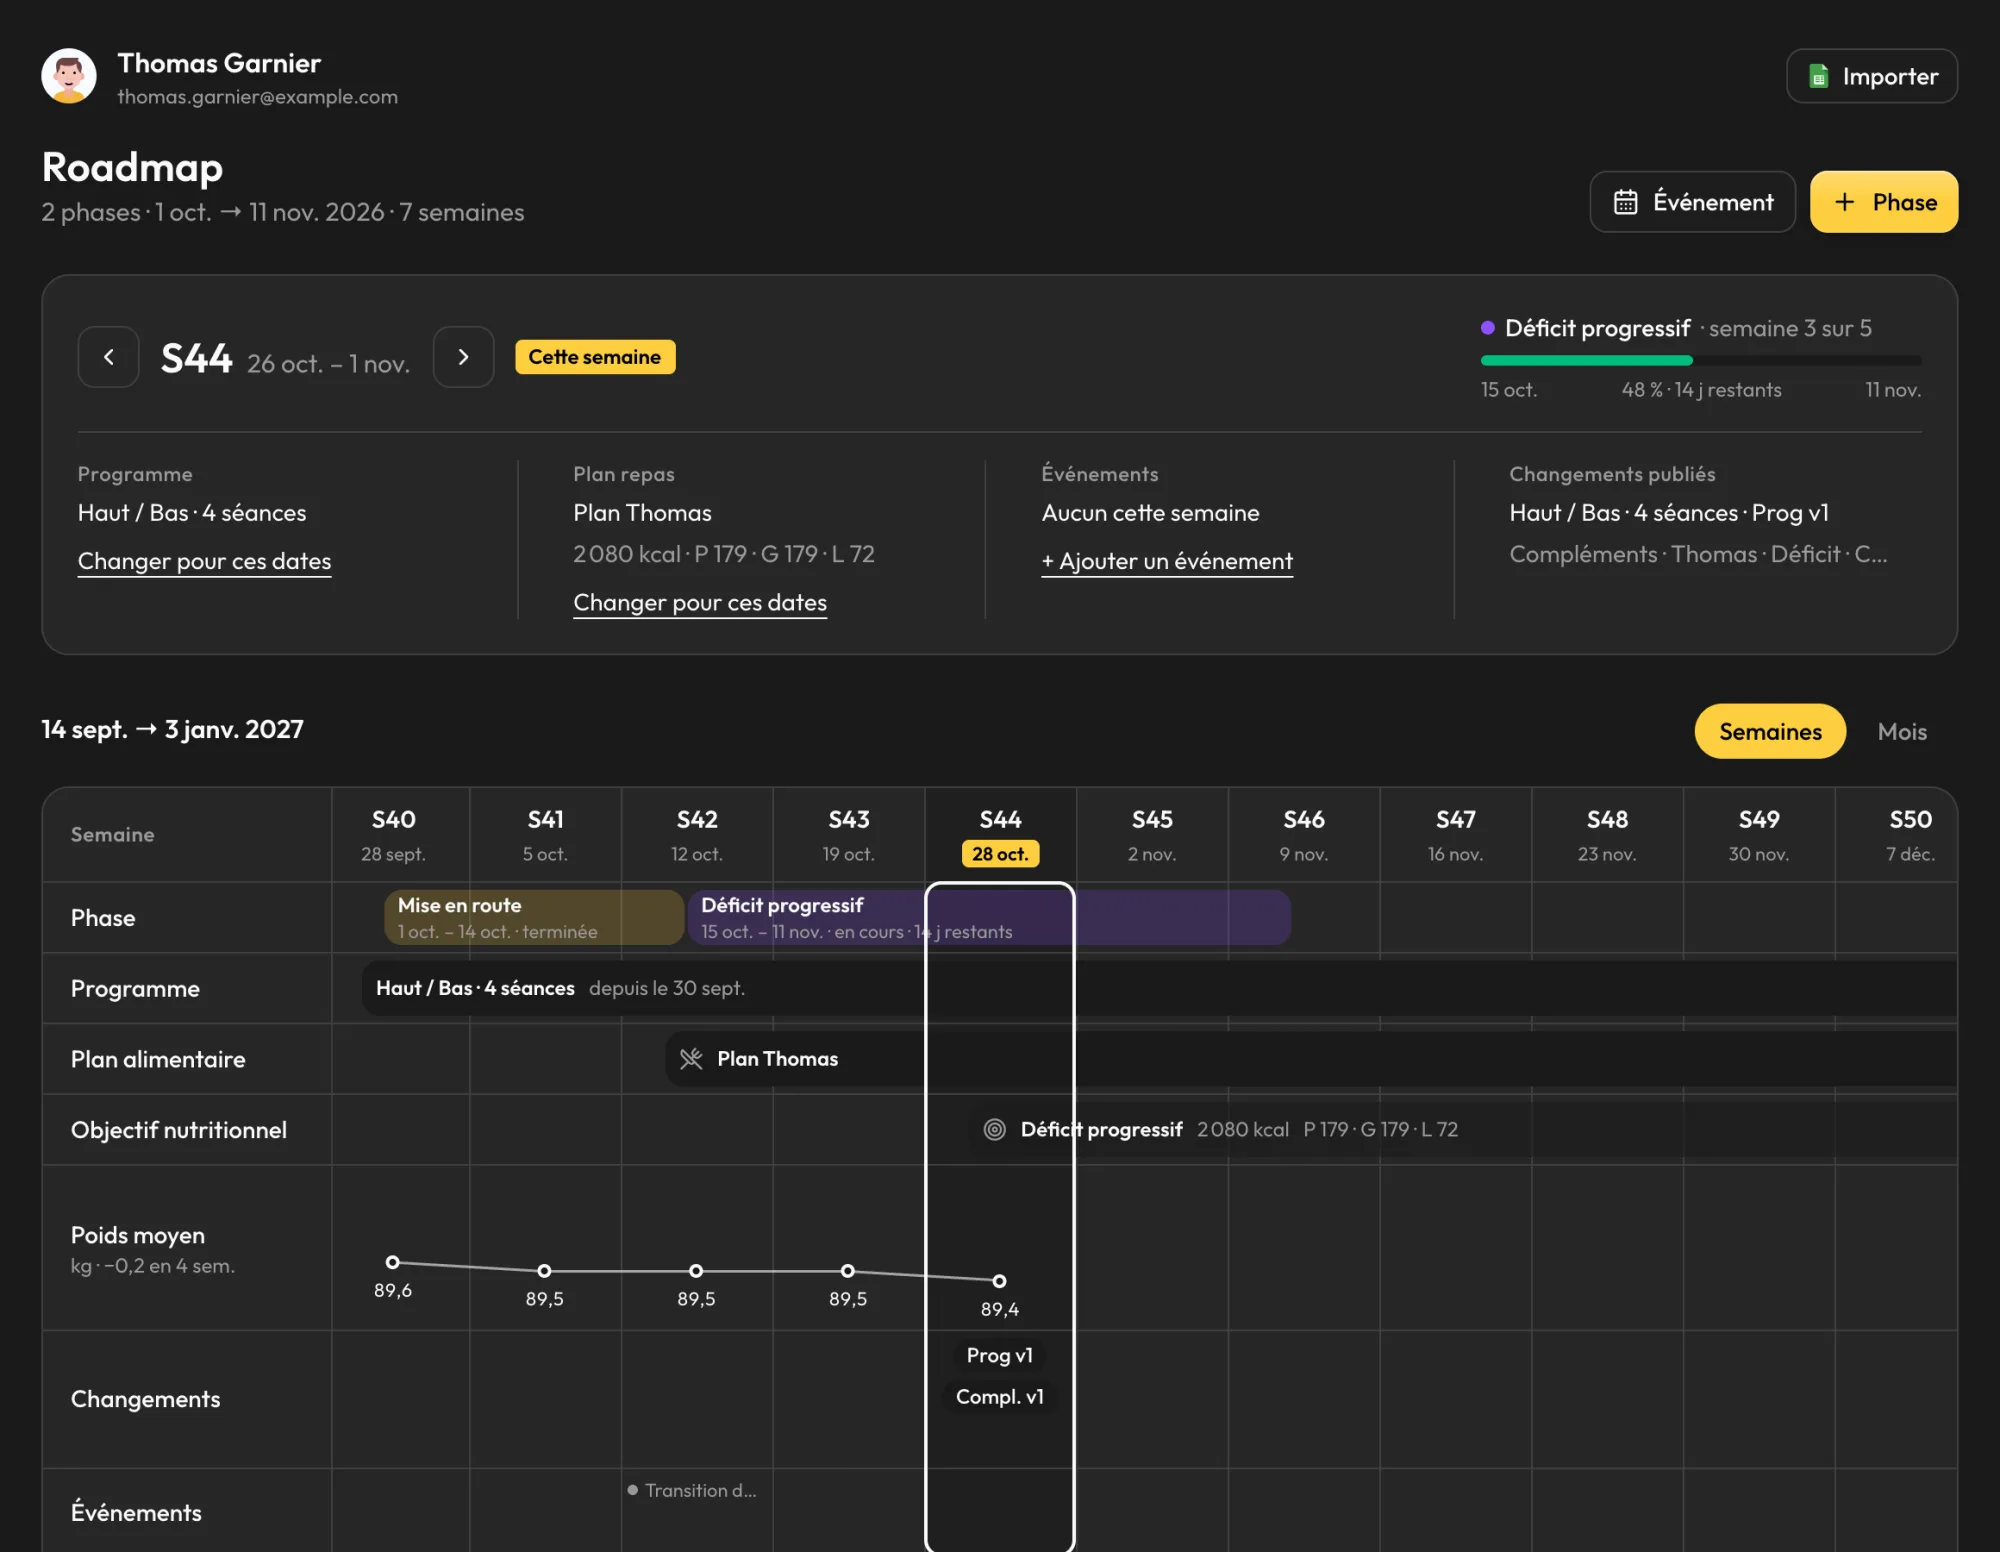Click the S43 week column header
This screenshot has width=2000, height=1552.
(x=849, y=835)
